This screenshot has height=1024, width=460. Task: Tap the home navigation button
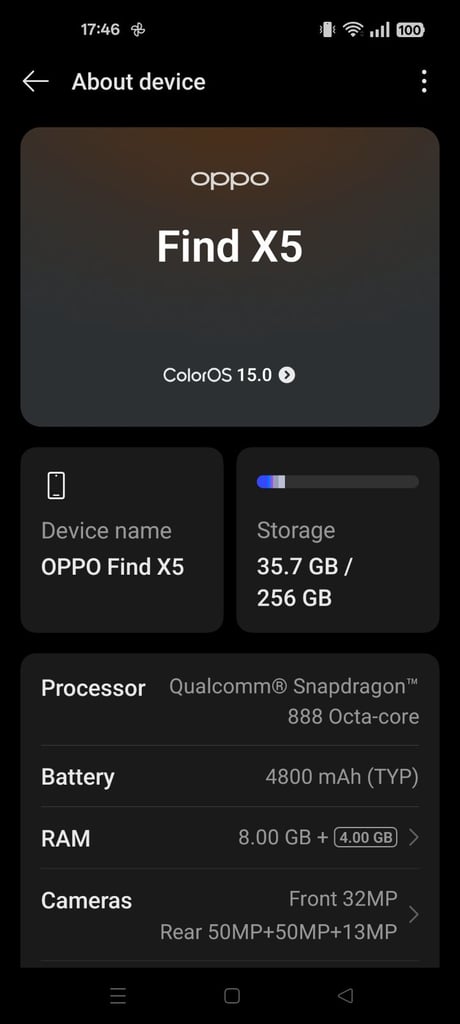pos(232,995)
